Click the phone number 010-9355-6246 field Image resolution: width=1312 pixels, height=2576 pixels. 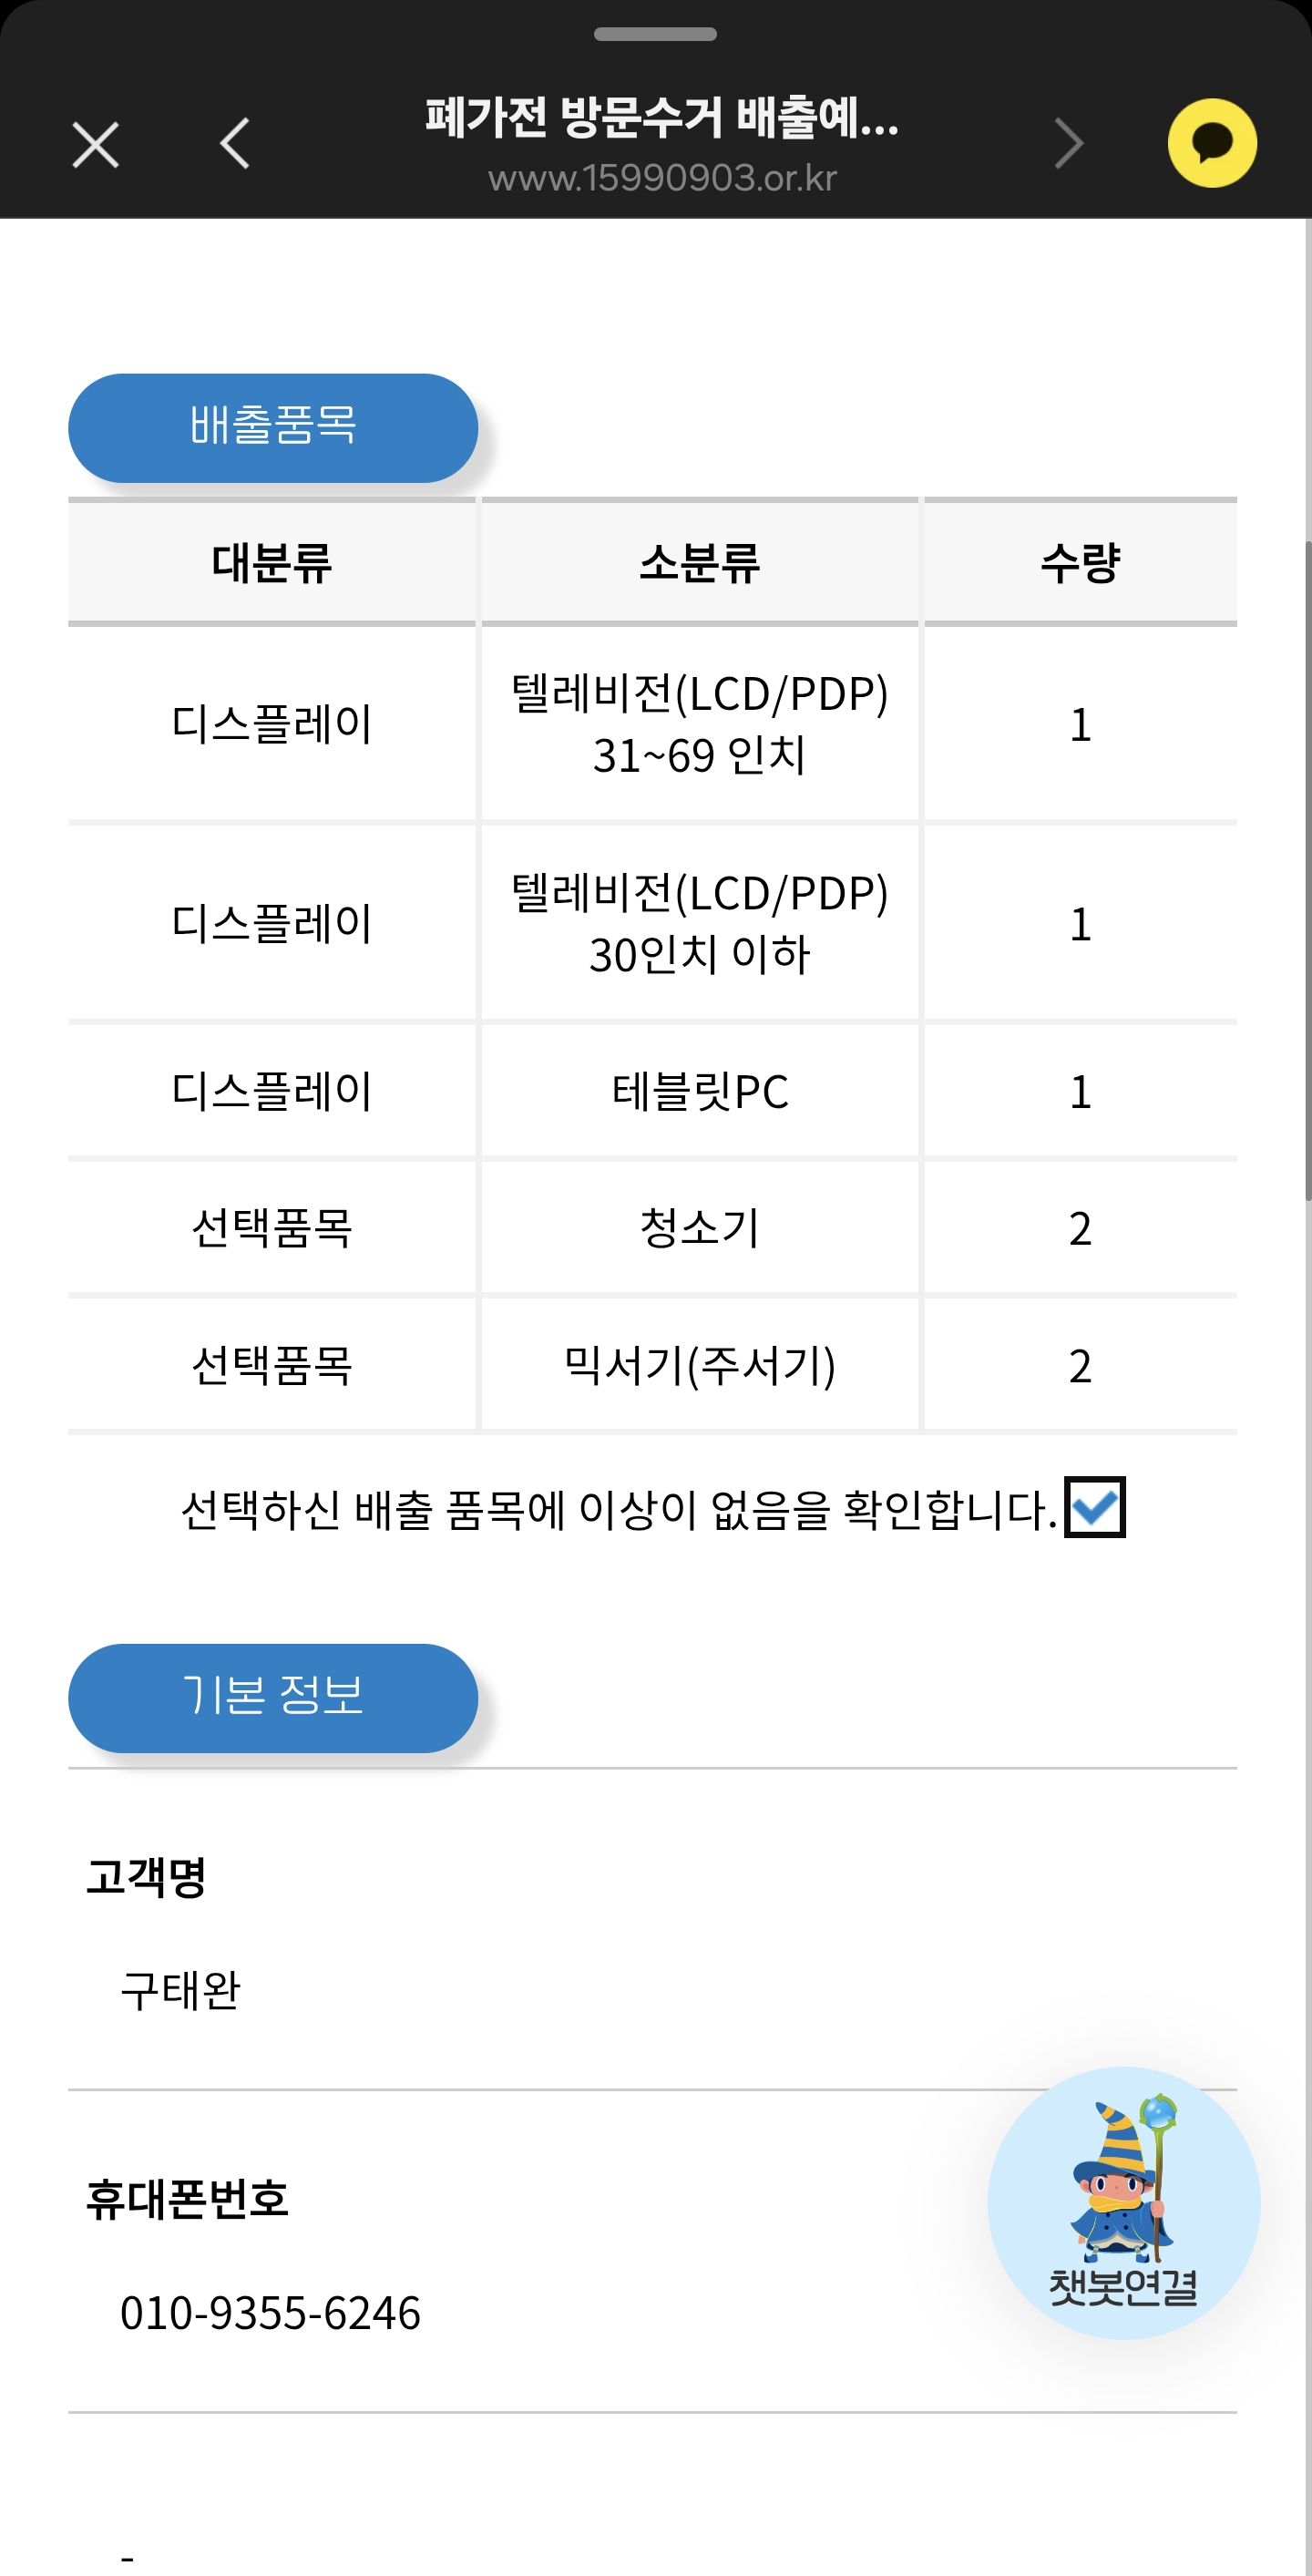pos(271,2313)
